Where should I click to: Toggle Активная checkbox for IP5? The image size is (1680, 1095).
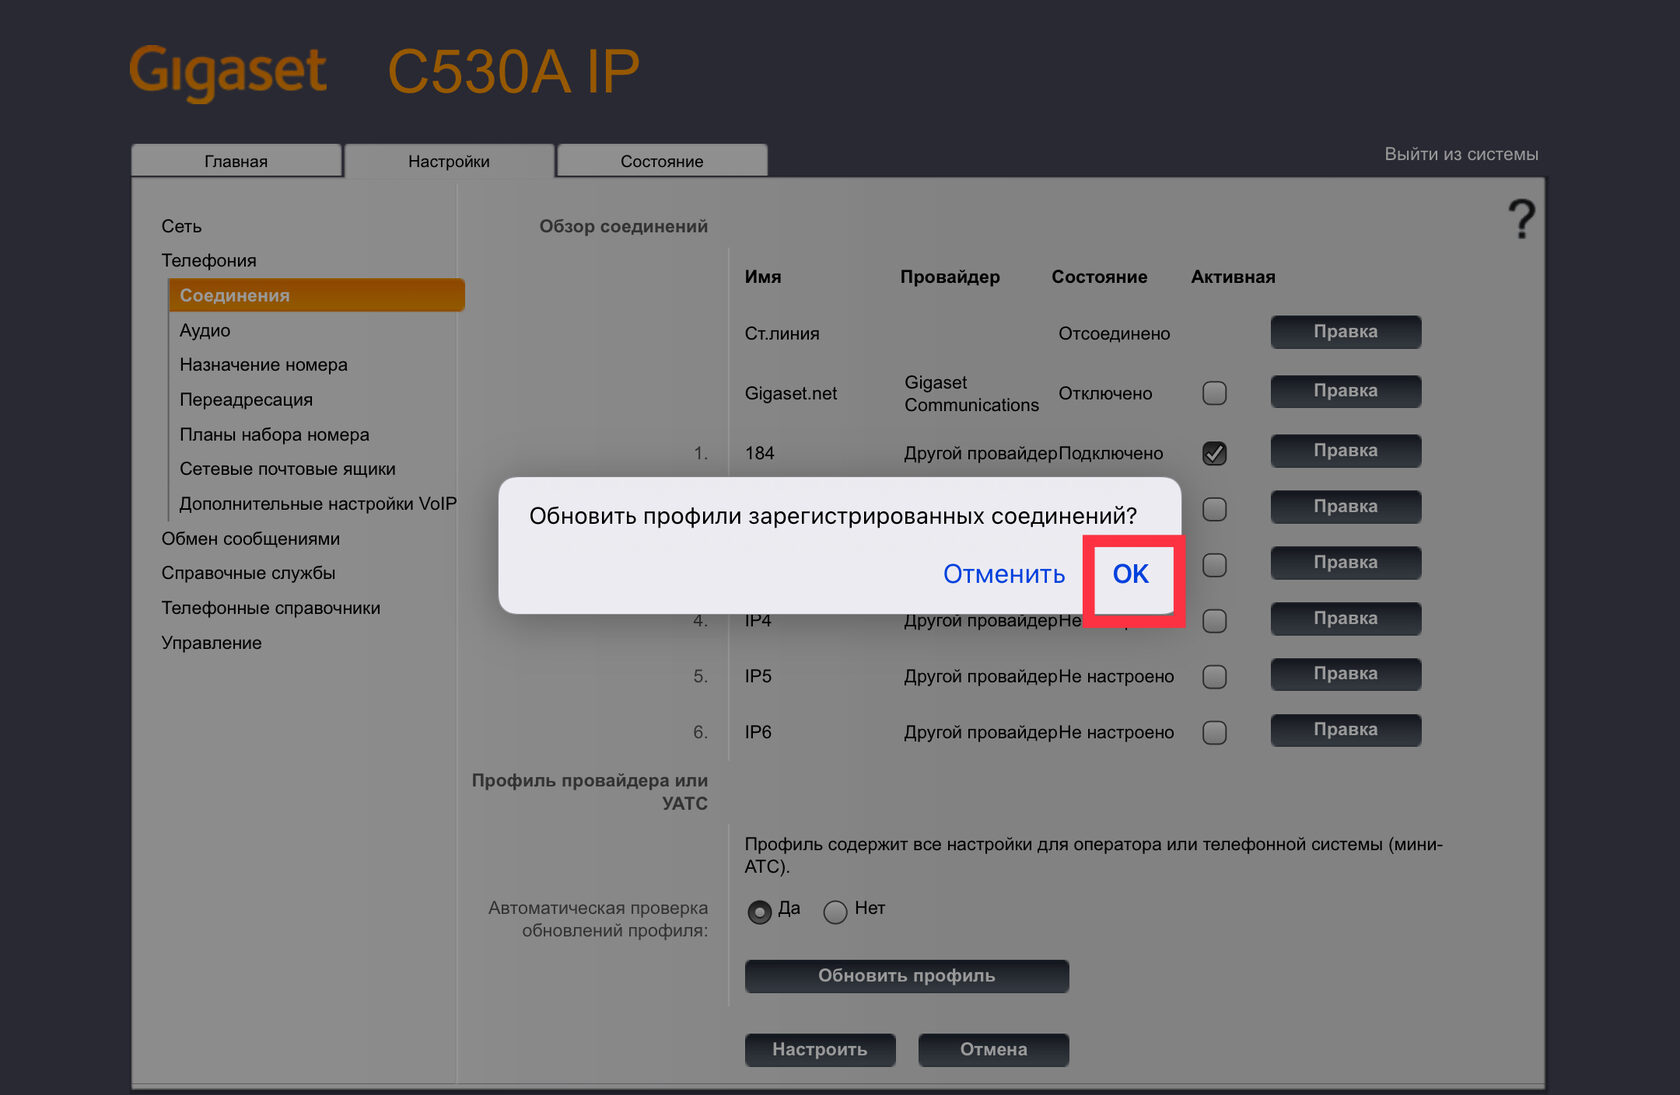point(1215,677)
